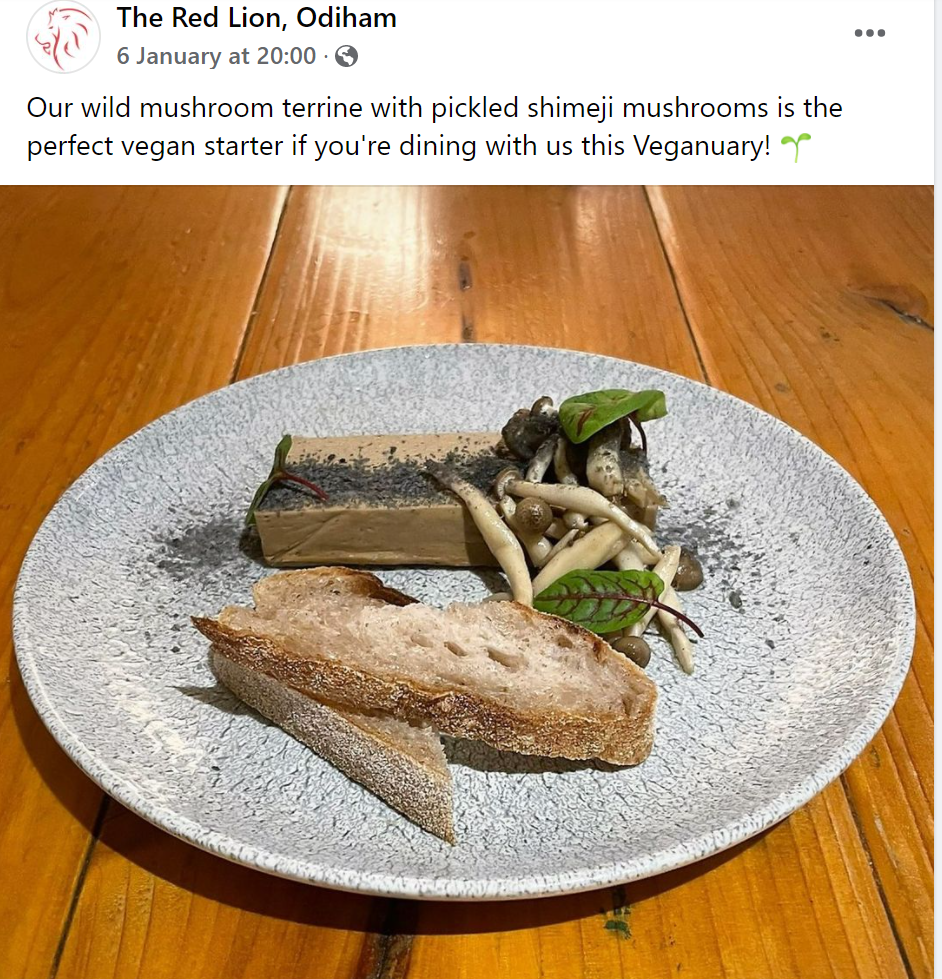This screenshot has width=942, height=979.
Task: Click the seedling emoji in post text
Action: click(795, 147)
